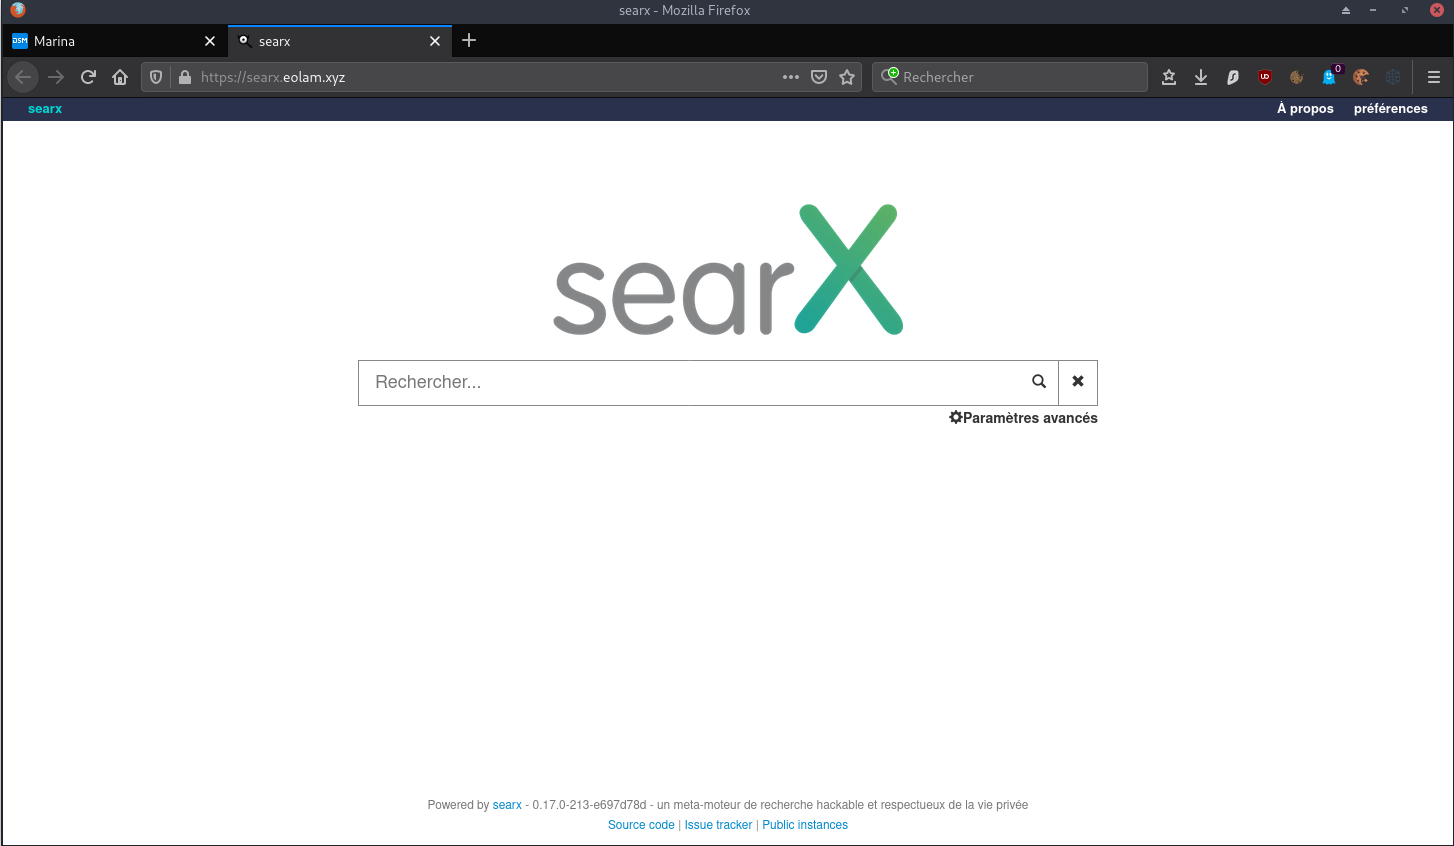
Task: Open the Ghostery extension icon
Action: click(x=1329, y=77)
